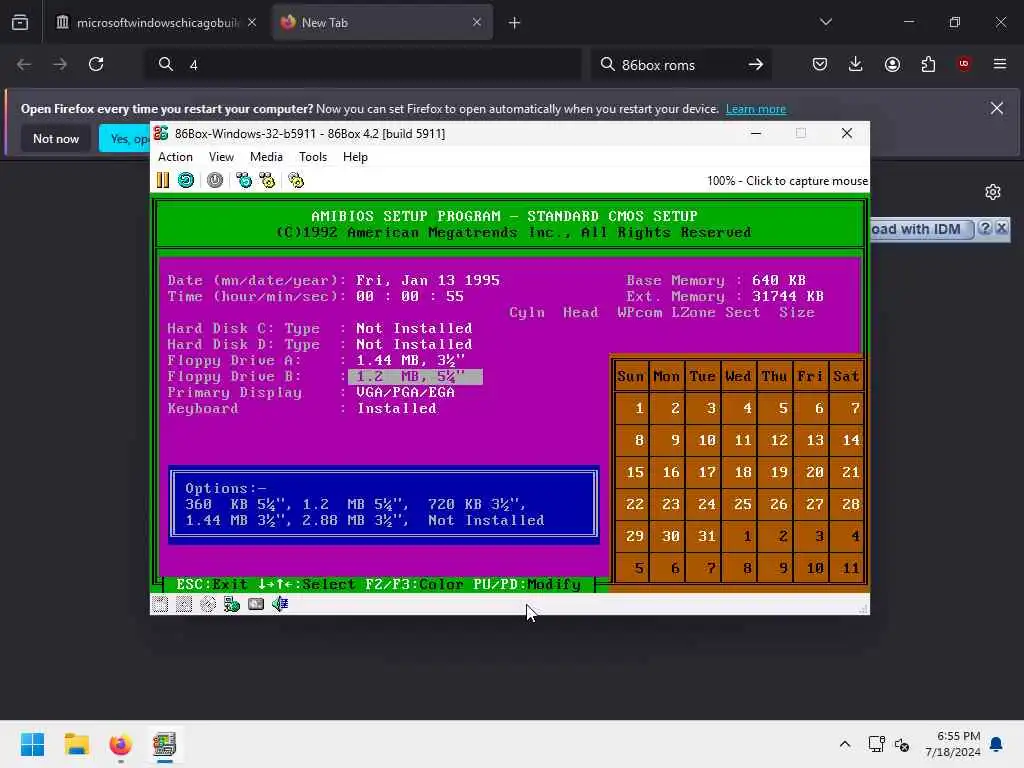Click the load with IDM button
1024x768 pixels.
click(921, 229)
